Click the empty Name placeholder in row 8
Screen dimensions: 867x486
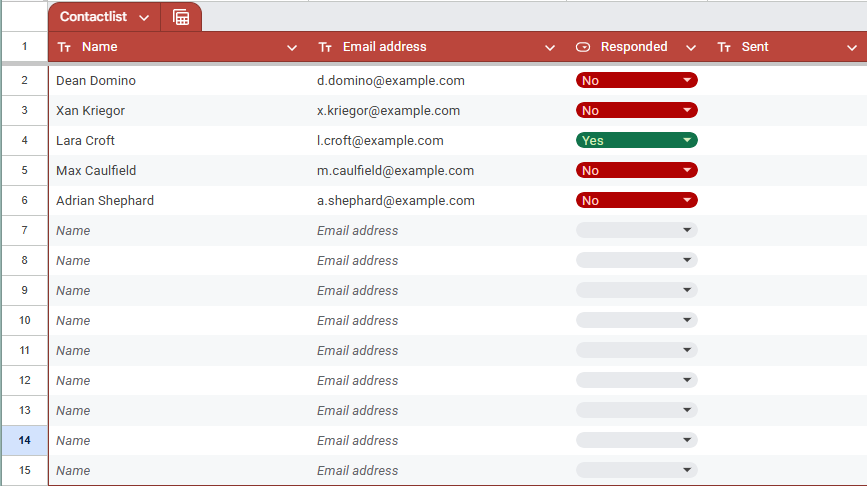pos(73,261)
